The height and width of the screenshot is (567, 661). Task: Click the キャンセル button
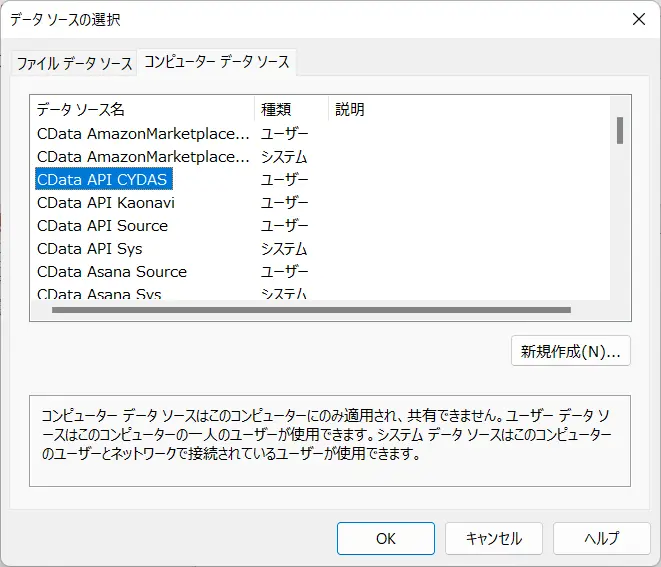494,538
